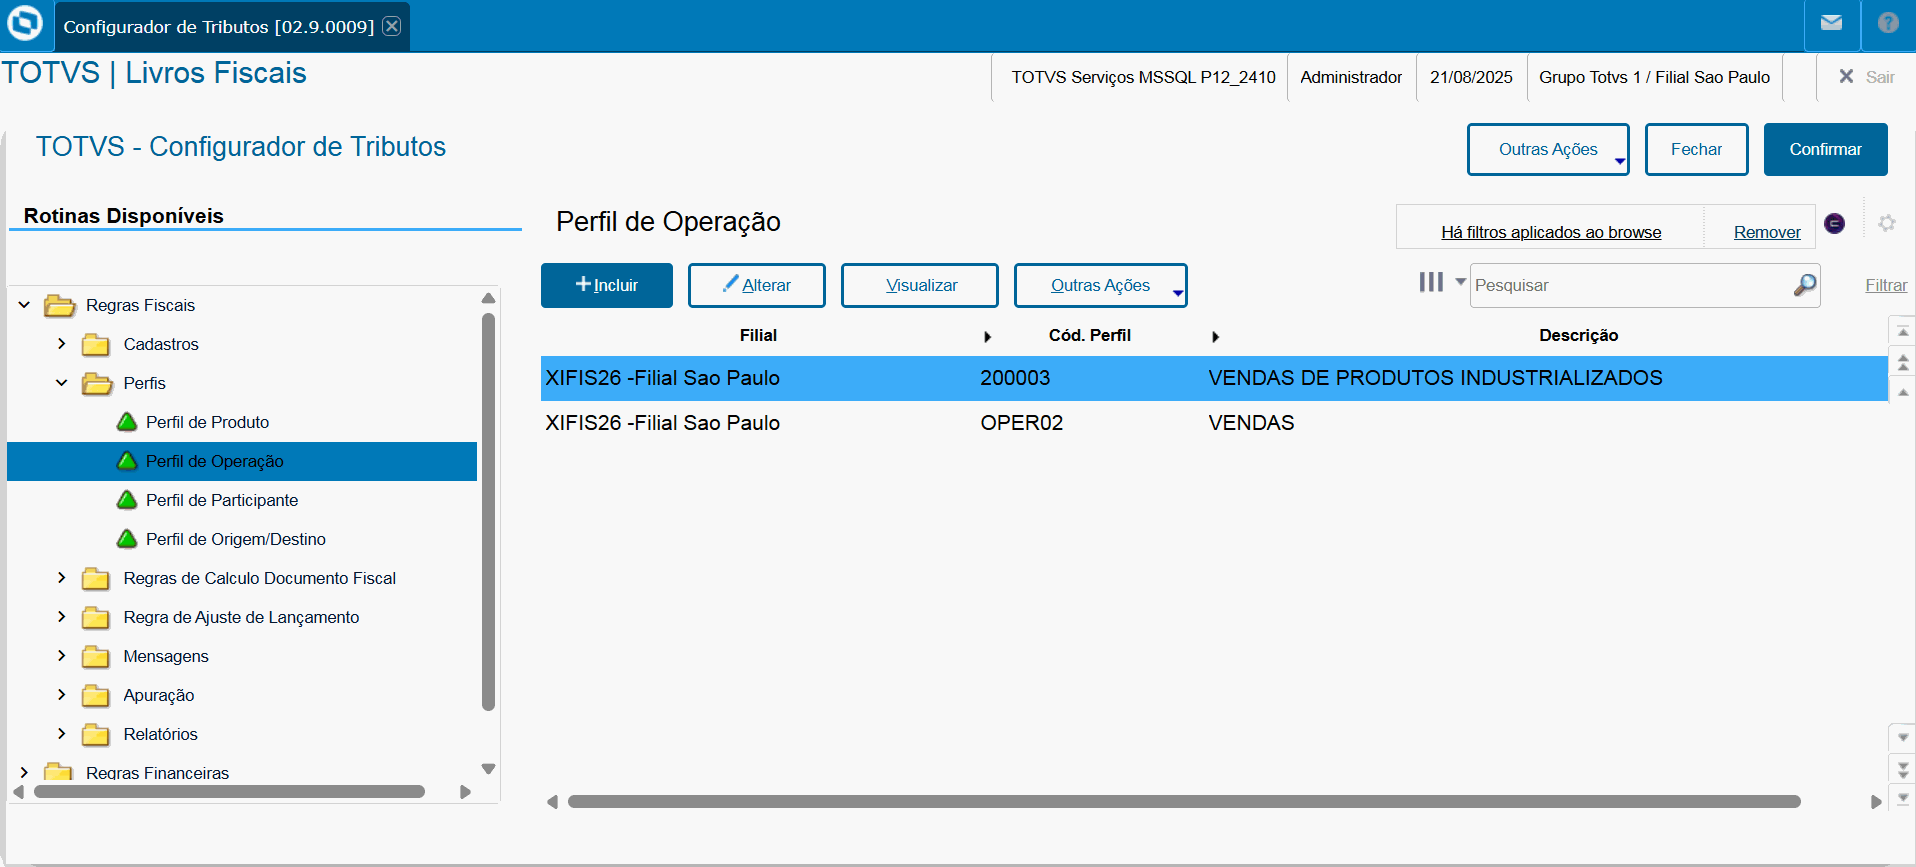Click the tree panel's scroll-down arrow

tap(488, 769)
